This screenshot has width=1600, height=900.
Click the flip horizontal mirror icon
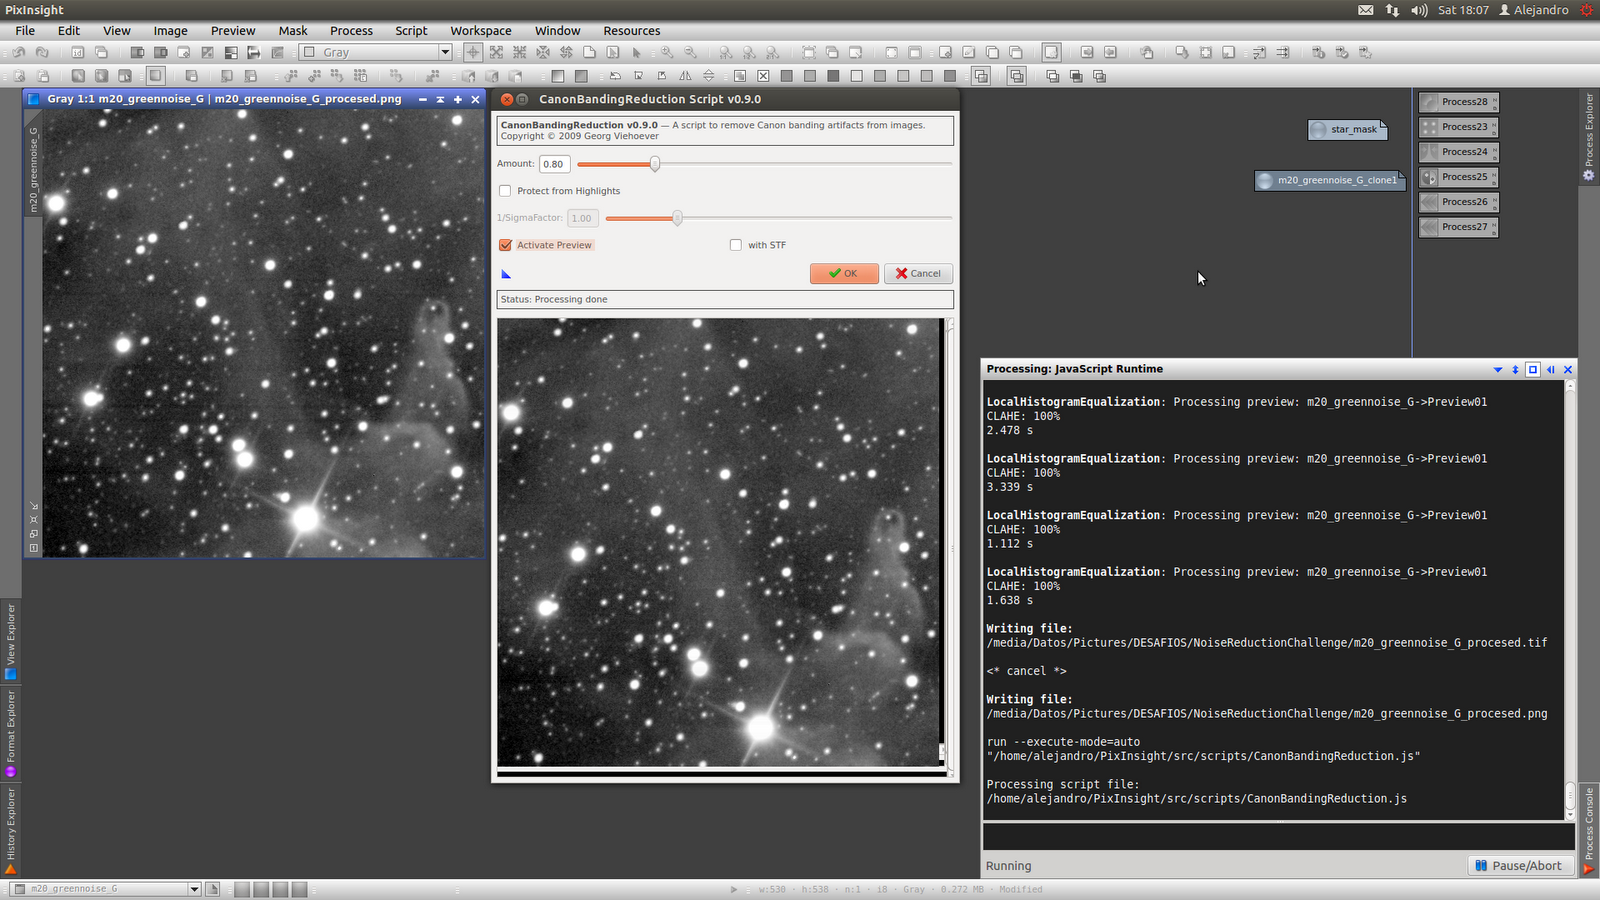pos(685,76)
